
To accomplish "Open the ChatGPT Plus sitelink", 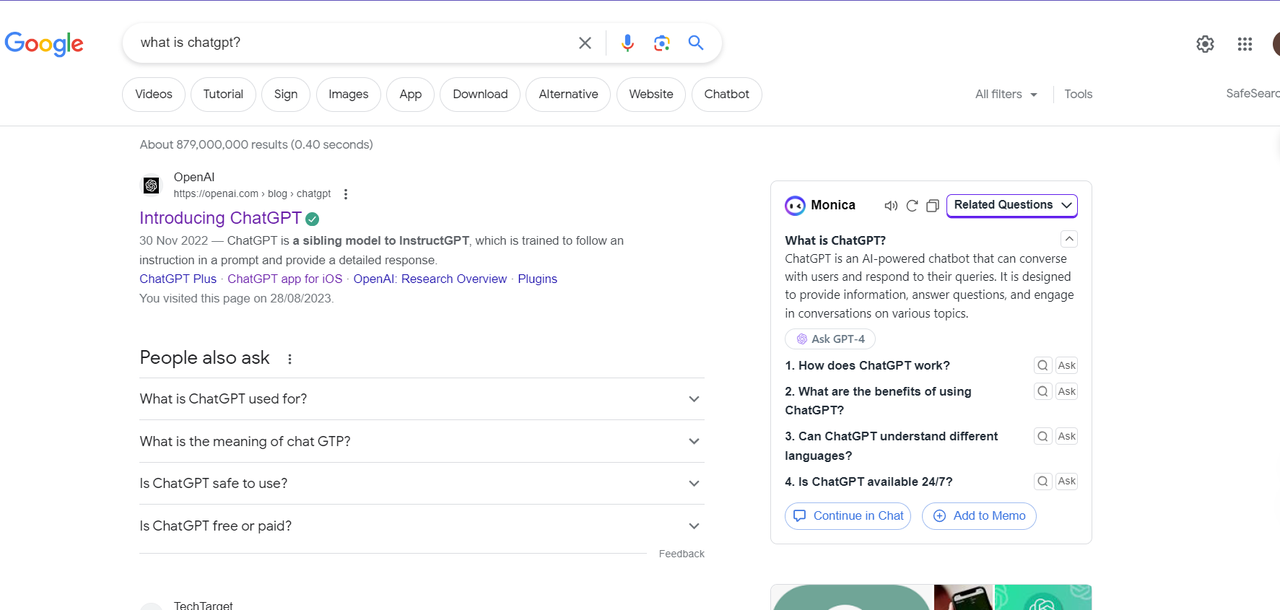I will [x=178, y=279].
